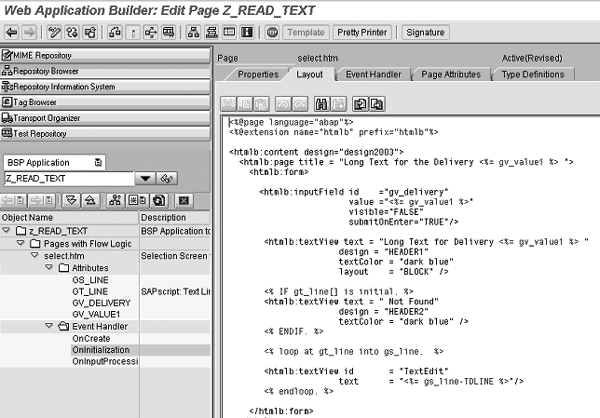Click the binoculars Find icon in the editor toolbar
600x418 pixels.
(322, 103)
